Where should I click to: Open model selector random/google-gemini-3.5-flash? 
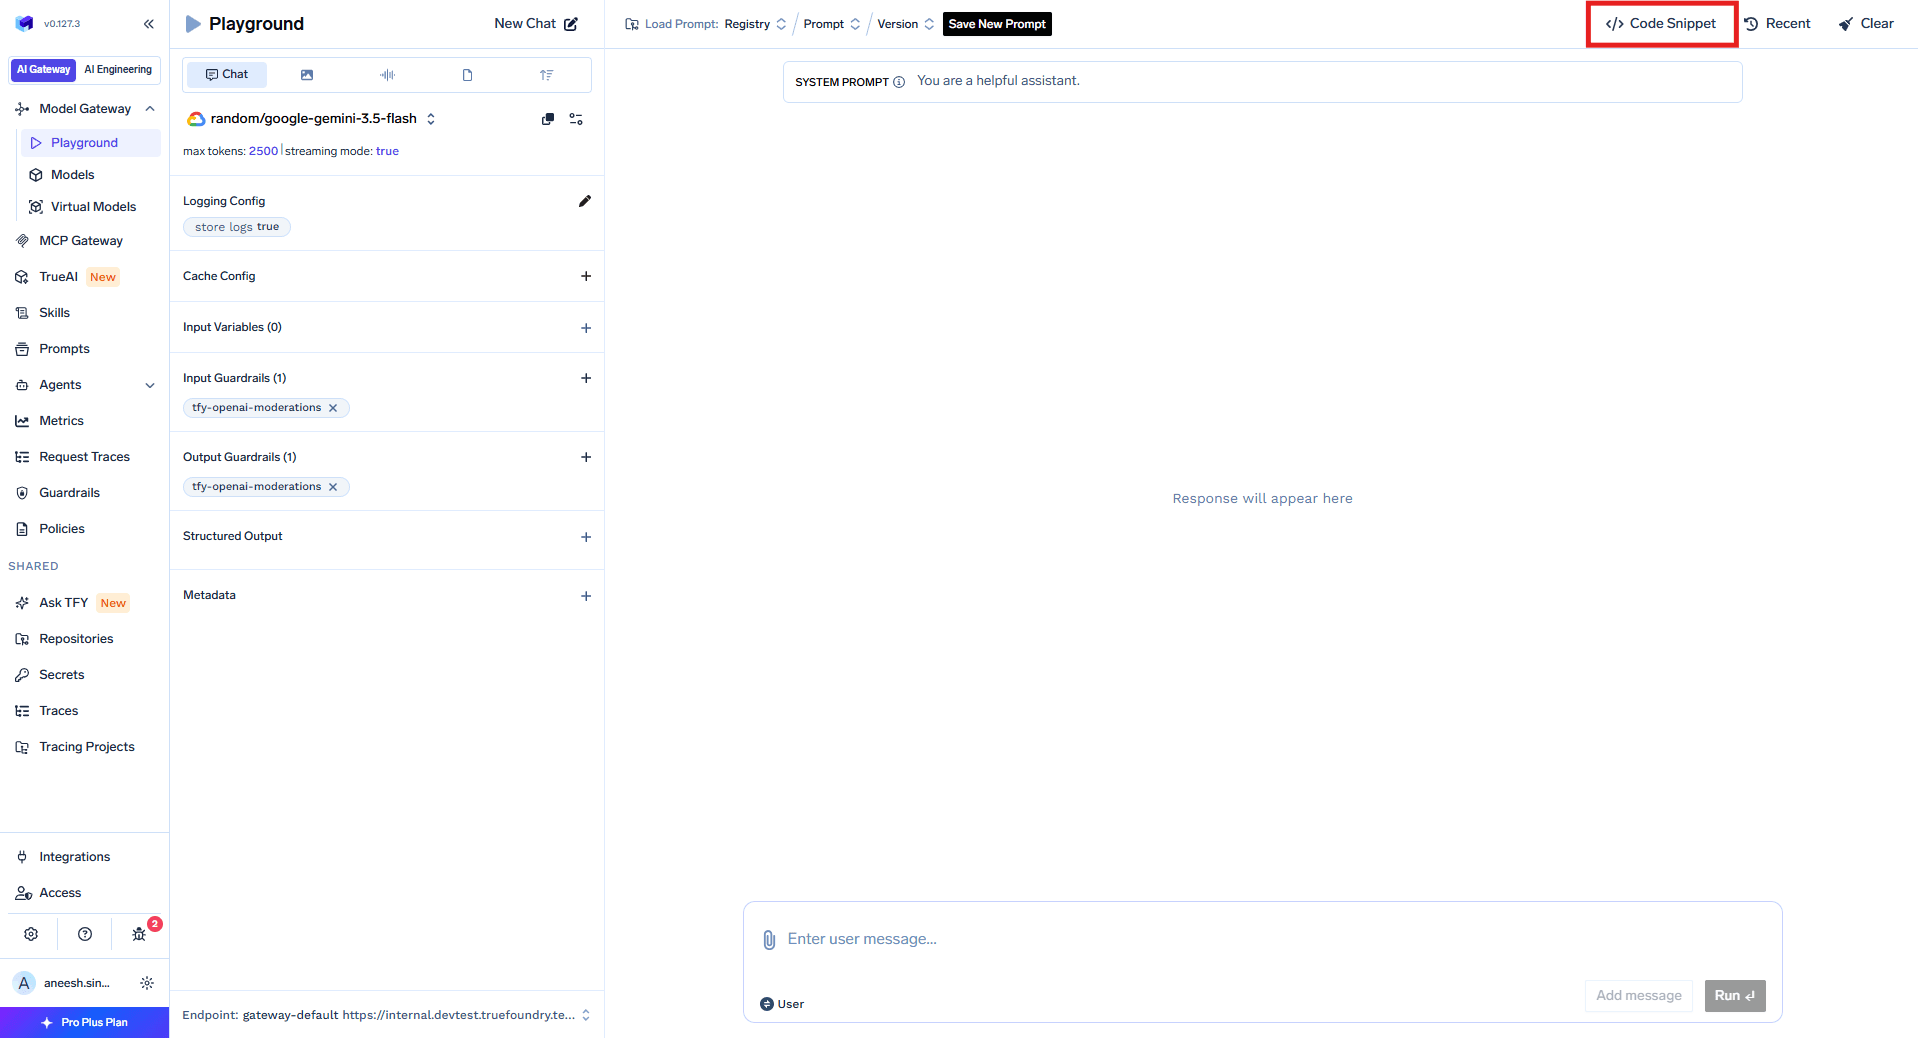[312, 119]
